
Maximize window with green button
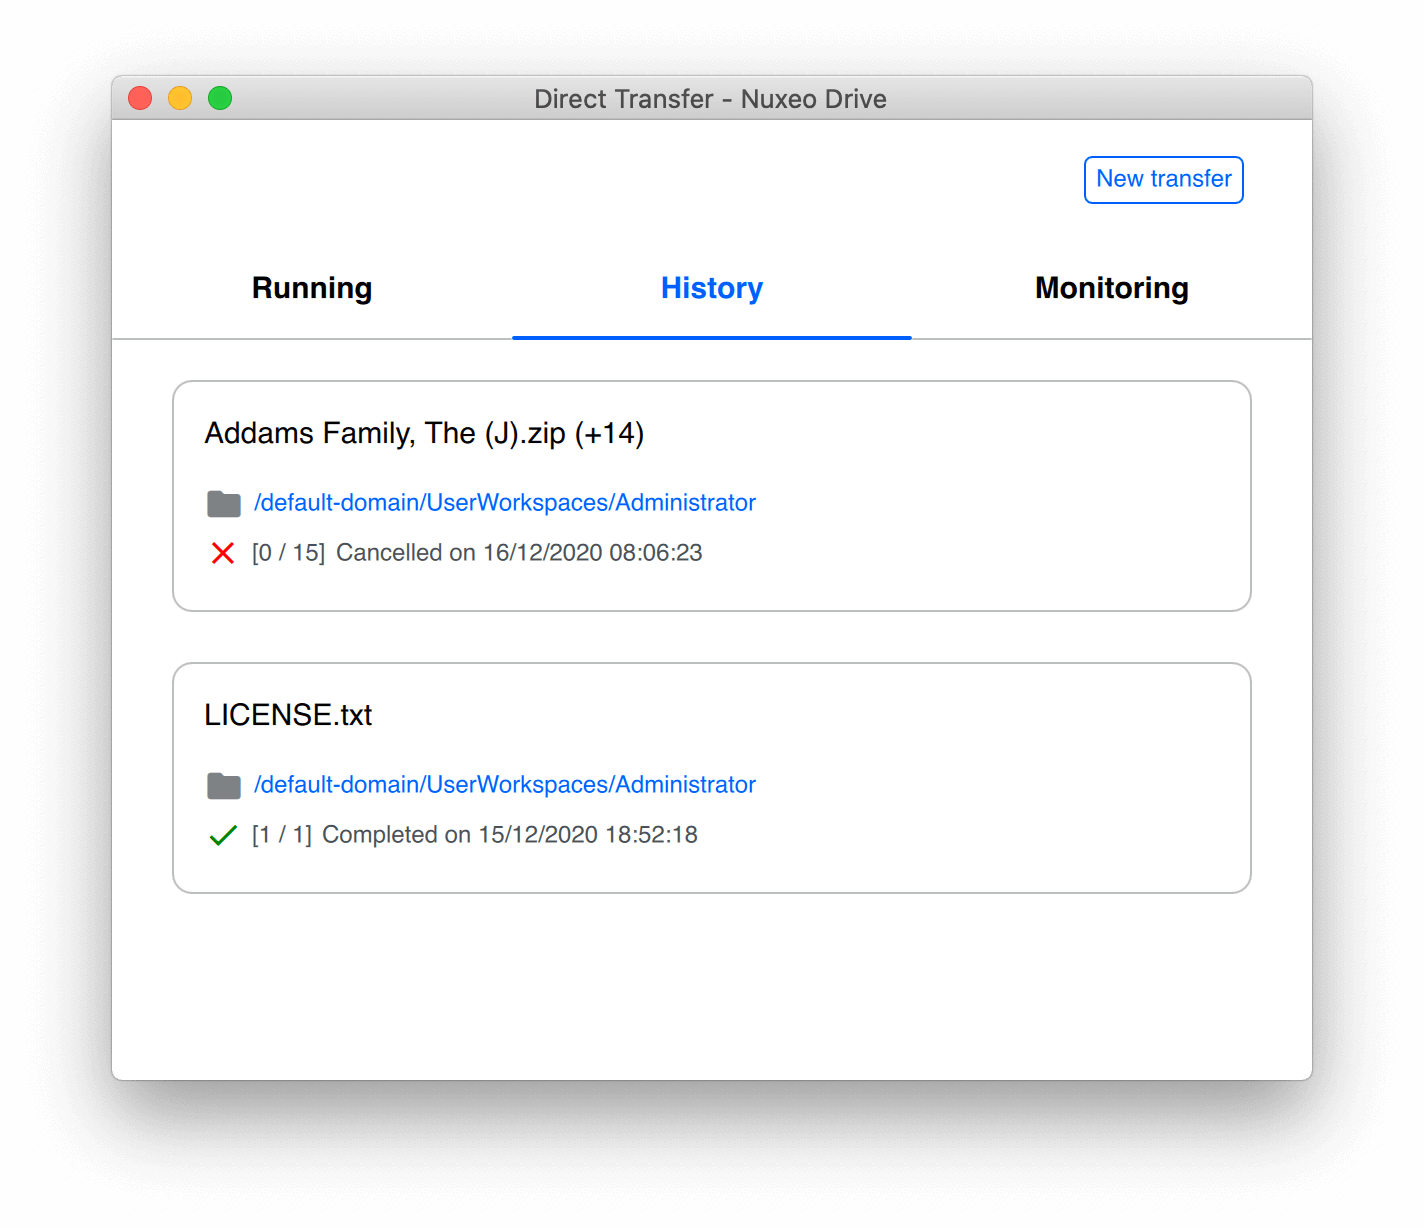(x=220, y=98)
